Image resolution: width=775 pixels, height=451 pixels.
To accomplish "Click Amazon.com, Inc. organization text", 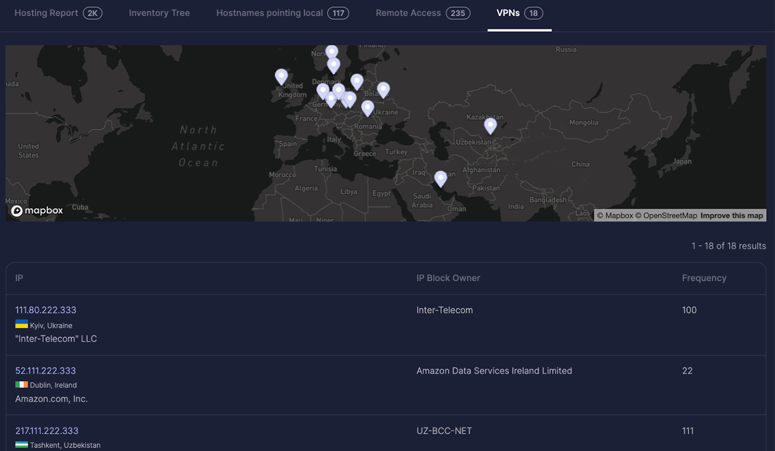I will pos(51,399).
